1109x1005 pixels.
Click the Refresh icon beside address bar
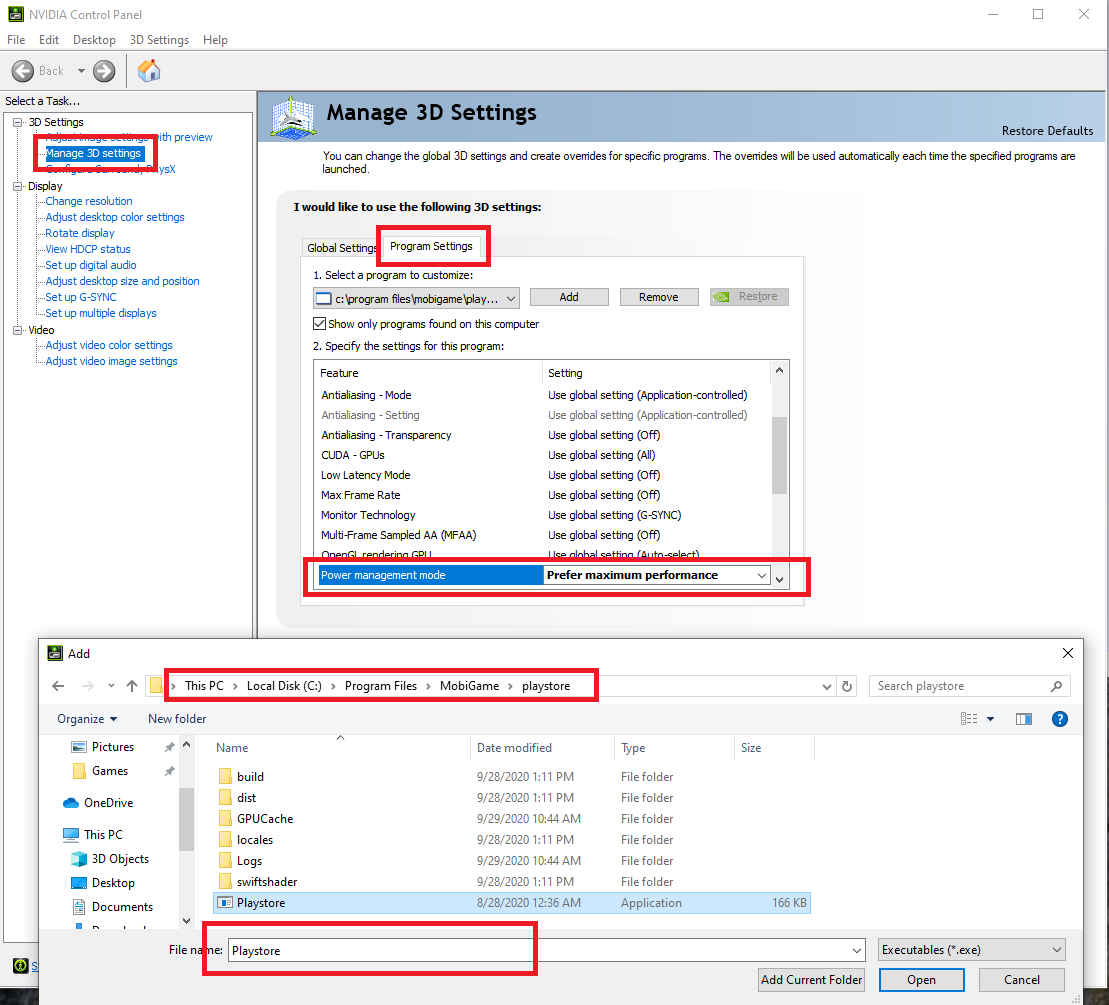coord(848,686)
